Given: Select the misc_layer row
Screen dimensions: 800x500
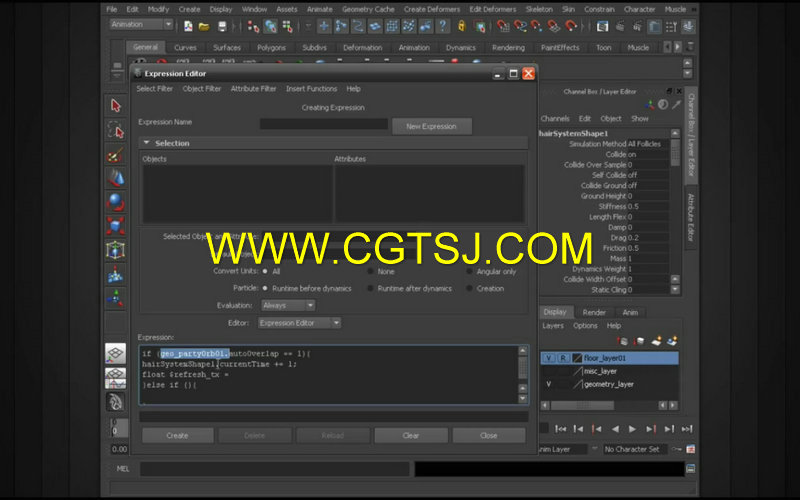Looking at the screenshot, I should coord(610,371).
